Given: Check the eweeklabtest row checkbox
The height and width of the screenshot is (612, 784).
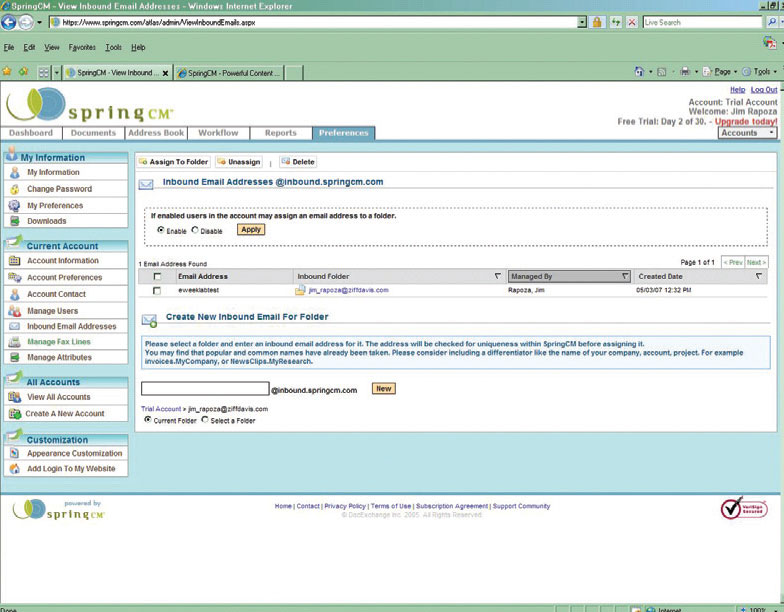Looking at the screenshot, I should tap(156, 290).
